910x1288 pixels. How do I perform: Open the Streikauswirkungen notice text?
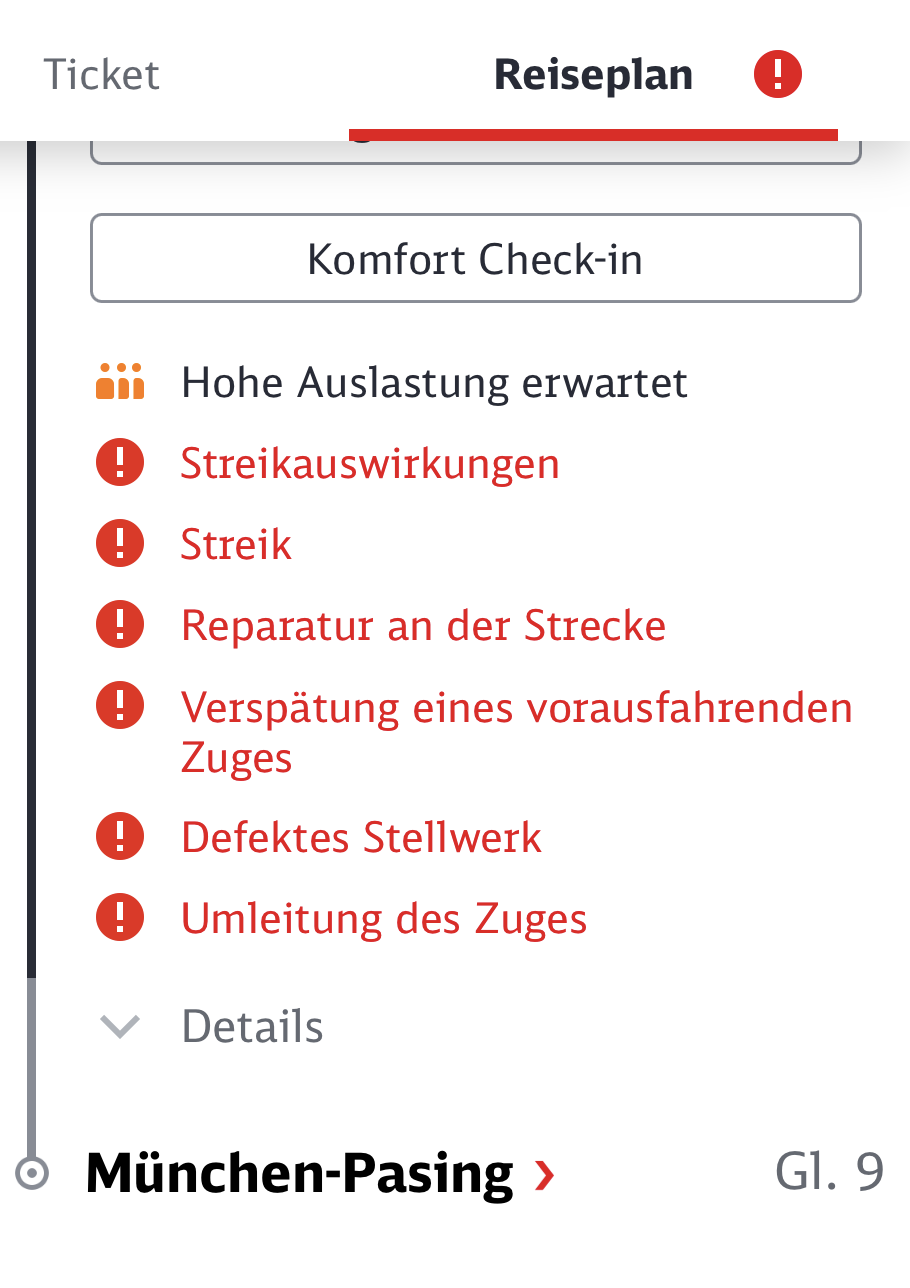point(370,463)
